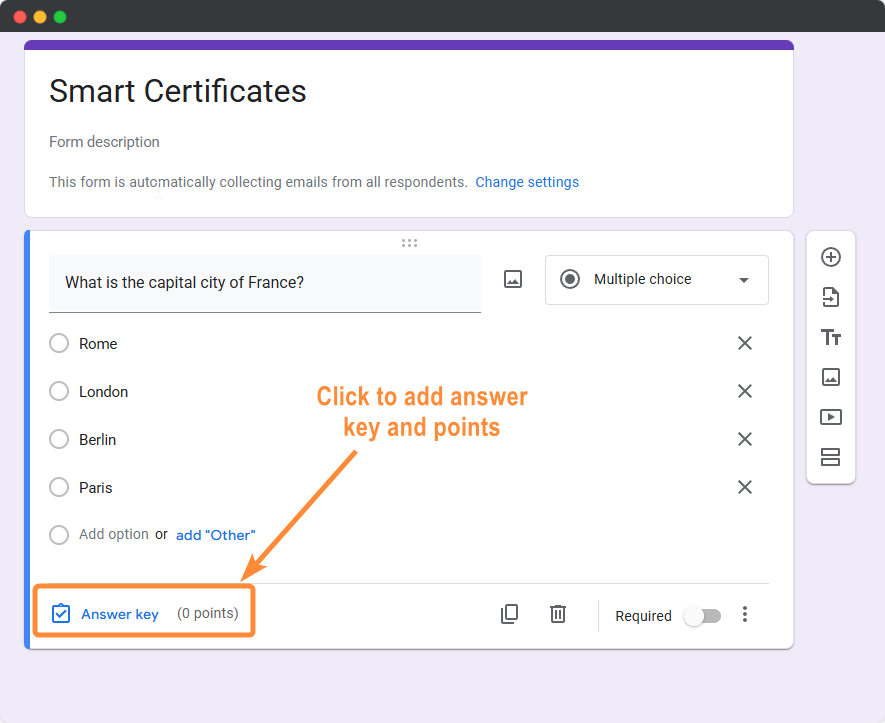
Task: Add a new section with the bottom sidebar icon
Action: pos(831,457)
